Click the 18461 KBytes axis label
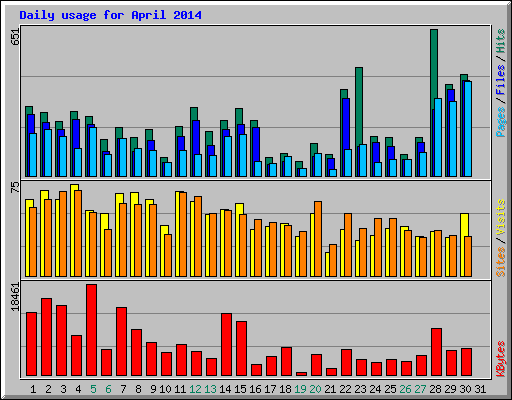Viewport: 512px width, 400px height. pyautogui.click(x=15, y=297)
